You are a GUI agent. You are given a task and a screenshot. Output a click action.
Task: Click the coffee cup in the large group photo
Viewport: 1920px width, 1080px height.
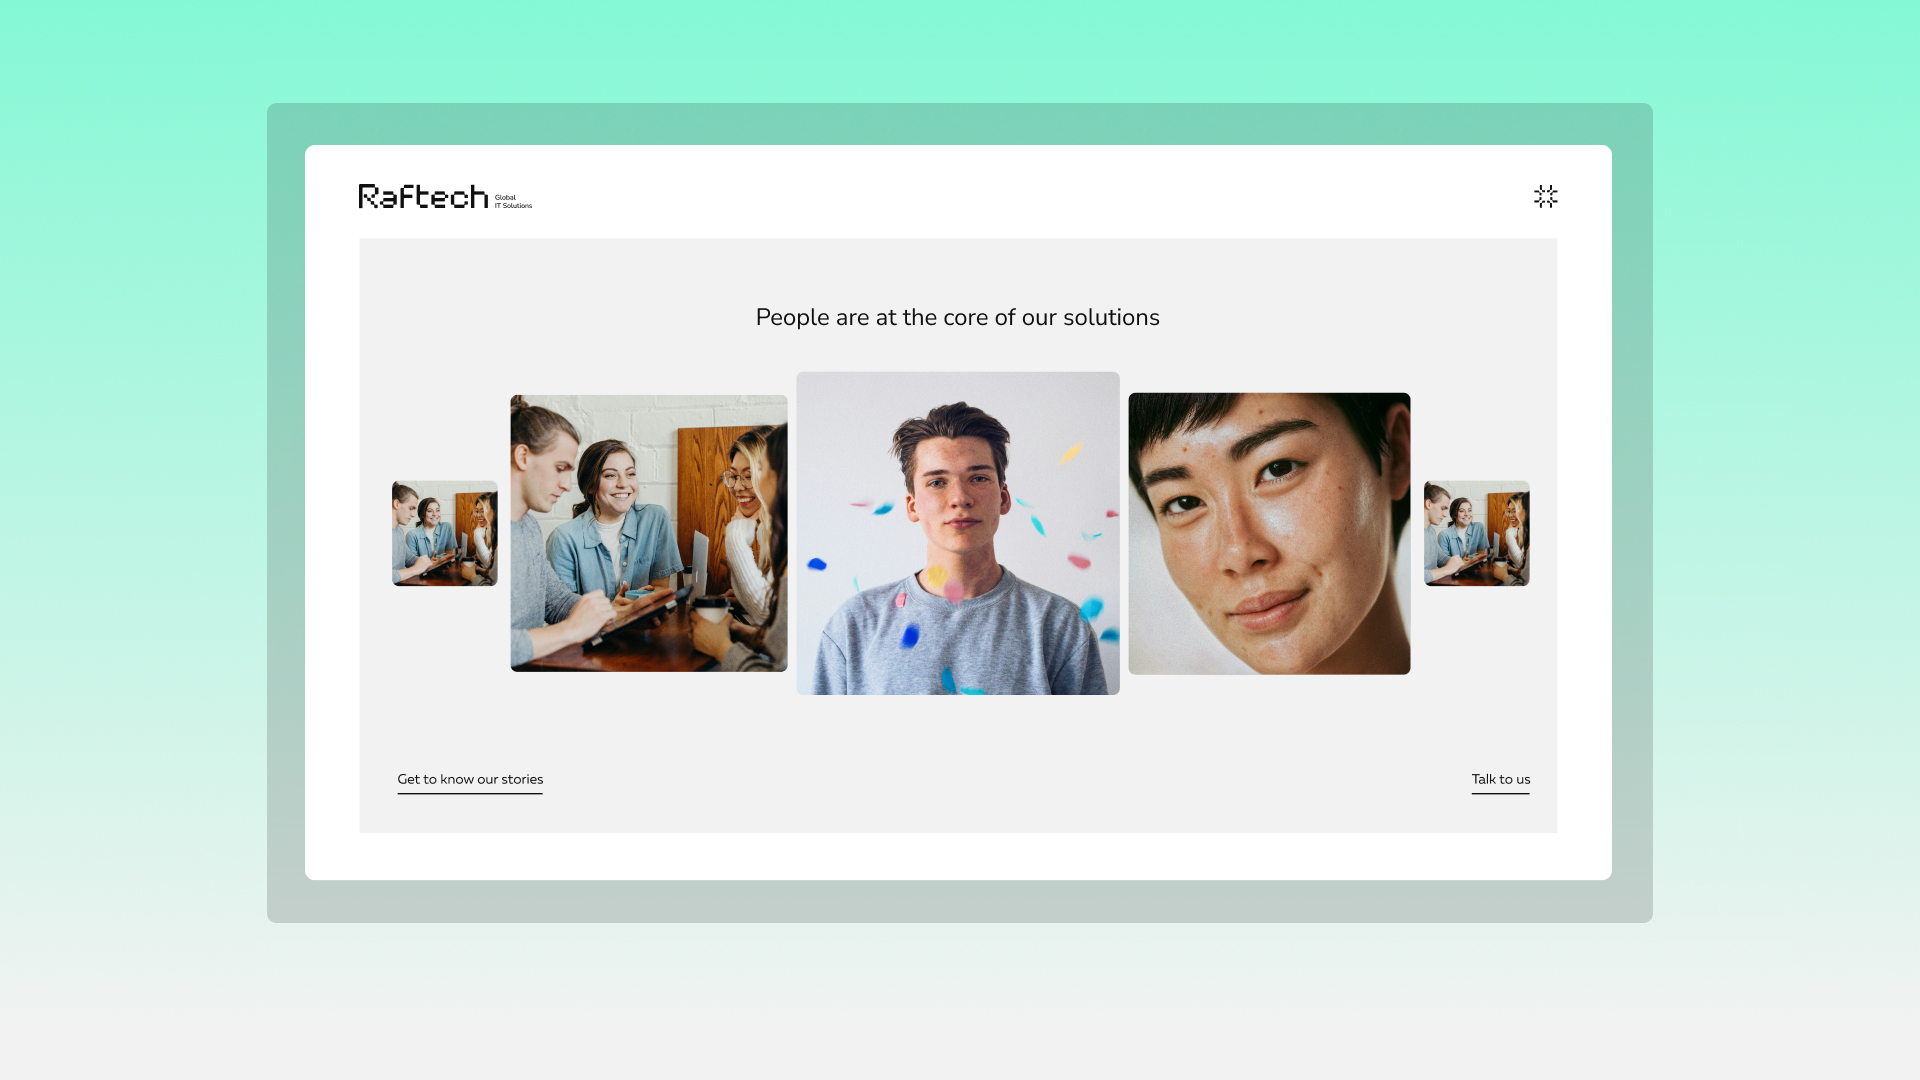point(711,608)
